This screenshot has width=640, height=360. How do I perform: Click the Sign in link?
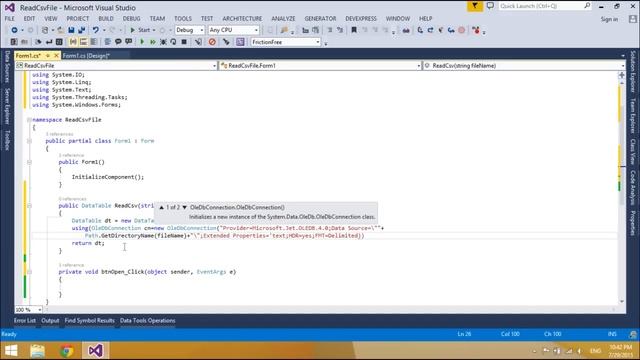pyautogui.click(x=609, y=19)
